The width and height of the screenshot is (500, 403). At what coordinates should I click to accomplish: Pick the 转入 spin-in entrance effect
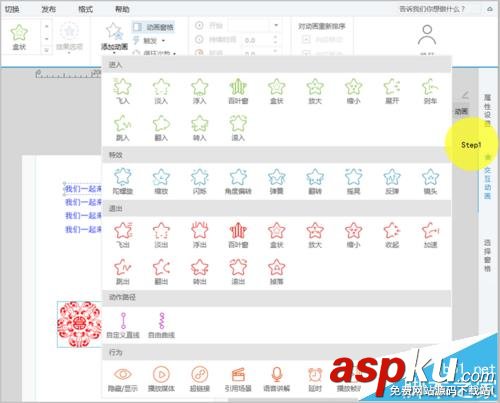200,128
